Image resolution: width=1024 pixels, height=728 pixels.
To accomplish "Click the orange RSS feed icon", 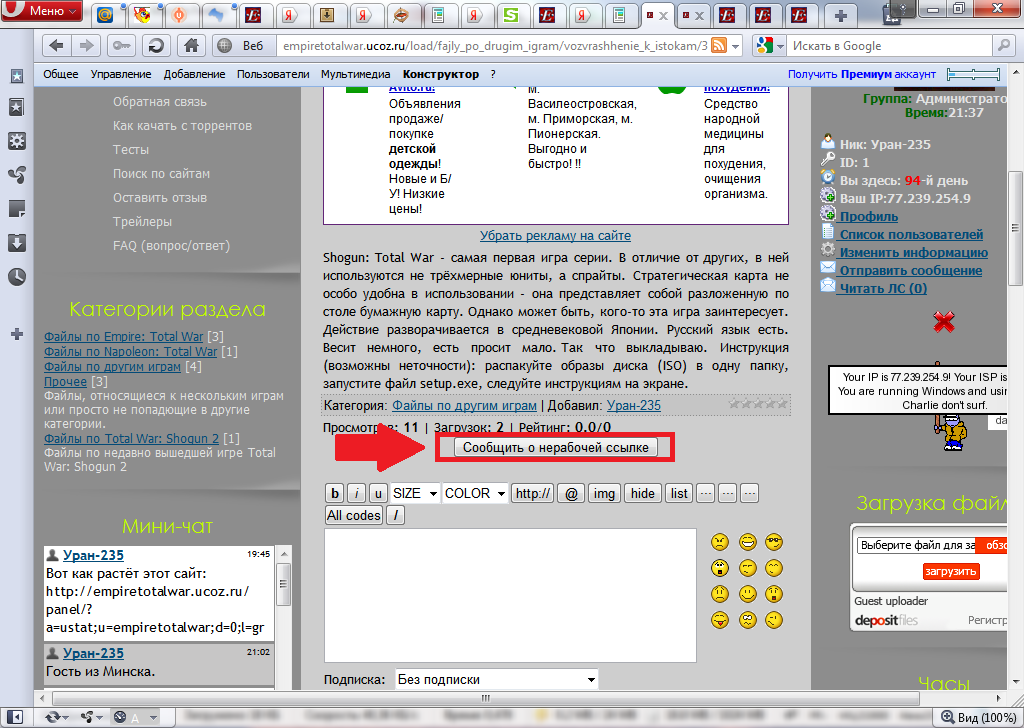I will 718,46.
